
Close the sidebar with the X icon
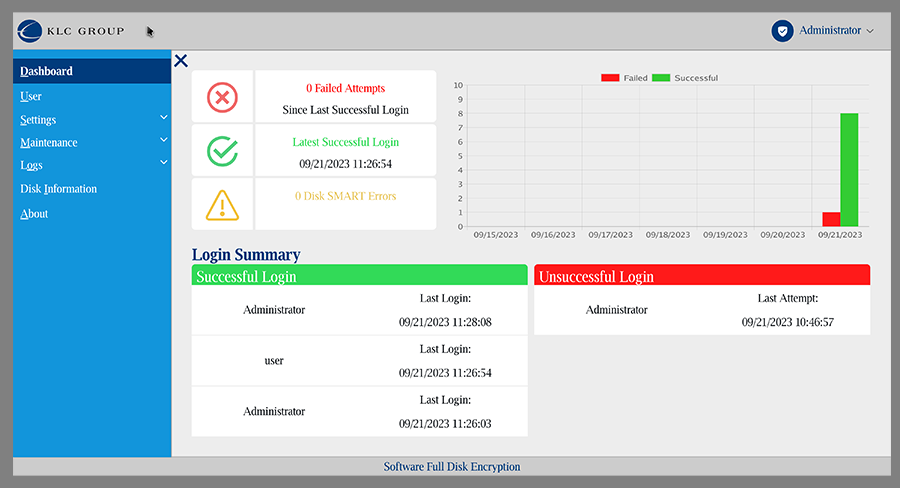pos(181,61)
